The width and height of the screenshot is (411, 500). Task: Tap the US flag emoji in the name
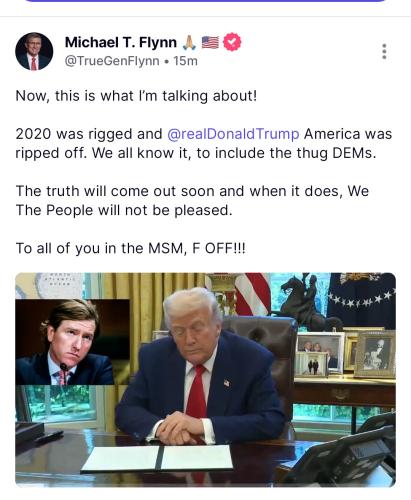pos(210,42)
